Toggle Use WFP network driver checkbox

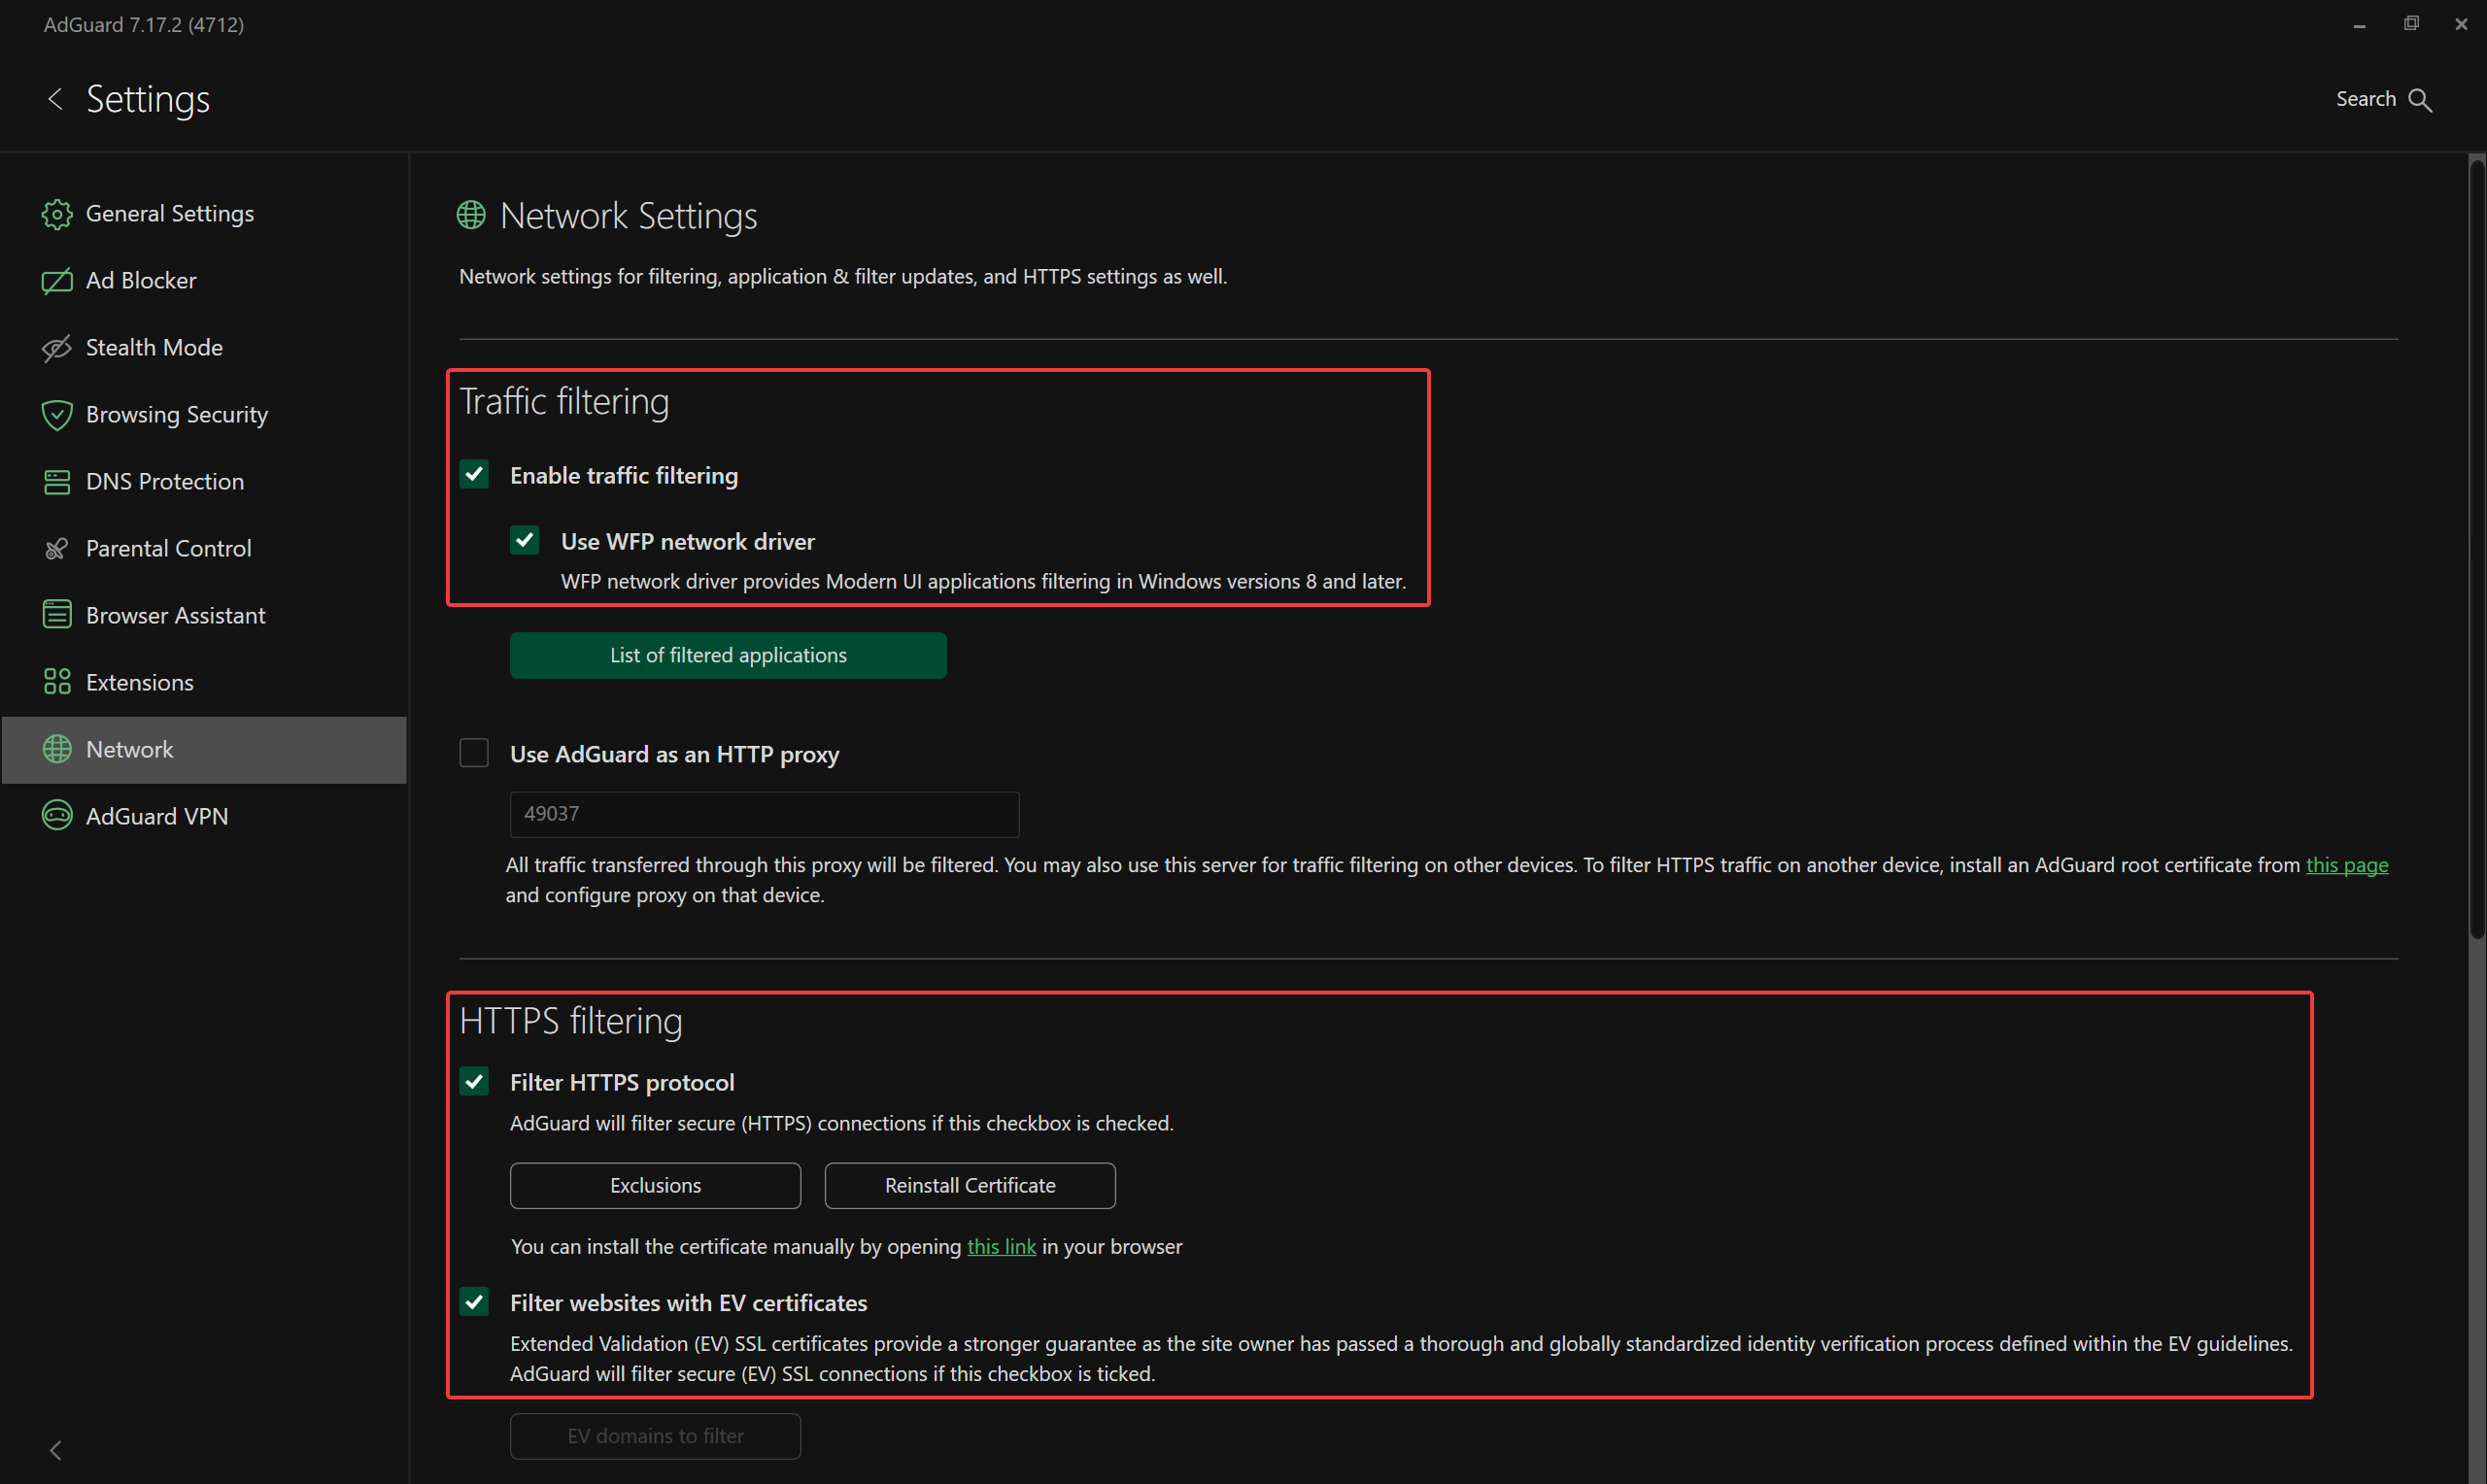[x=525, y=541]
